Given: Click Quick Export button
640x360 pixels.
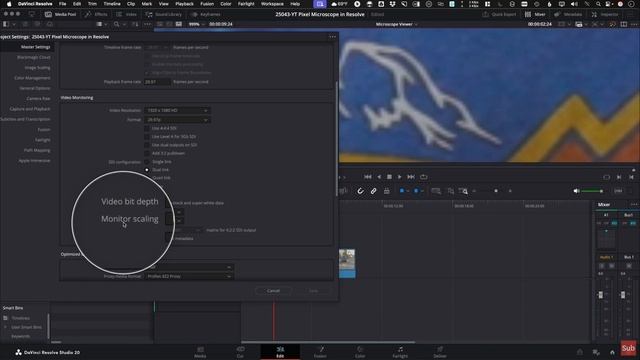Looking at the screenshot, I should tap(500, 14).
